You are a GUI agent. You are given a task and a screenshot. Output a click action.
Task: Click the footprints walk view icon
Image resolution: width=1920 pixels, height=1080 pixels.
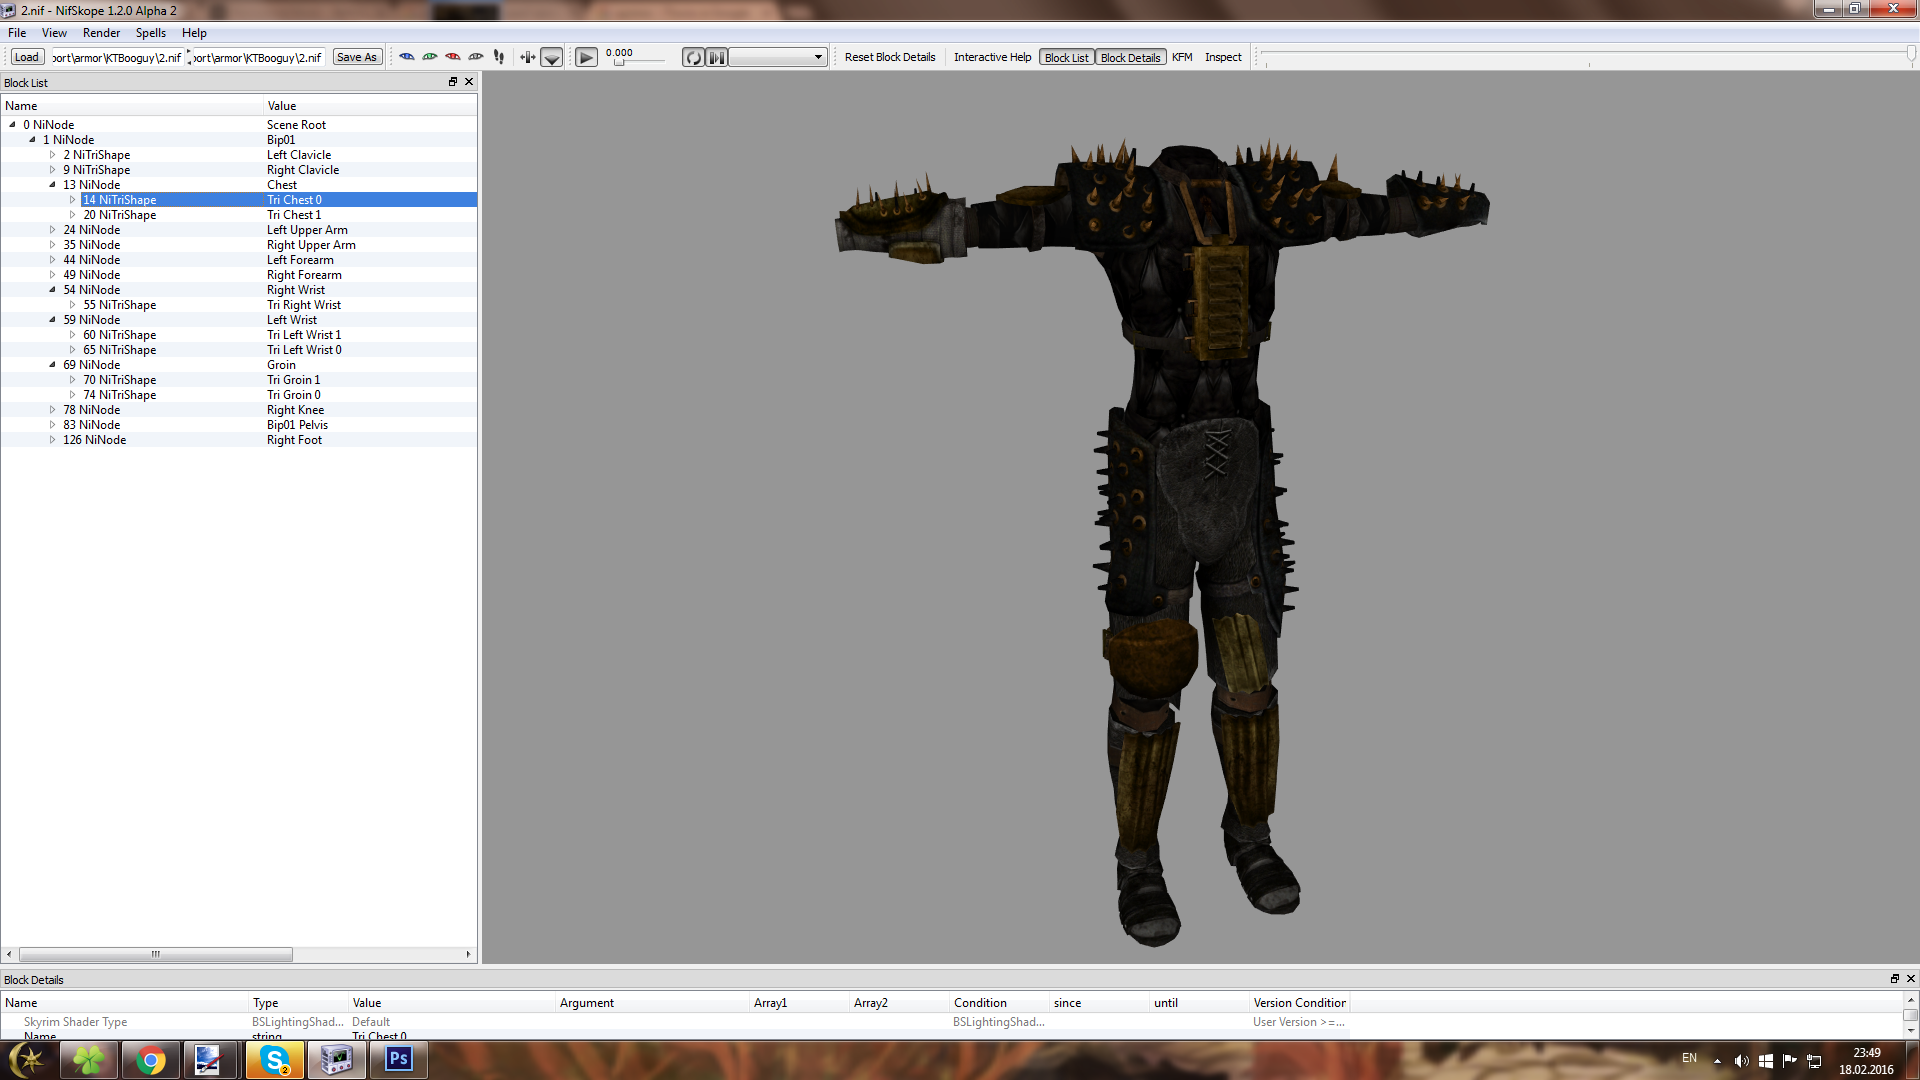(499, 57)
